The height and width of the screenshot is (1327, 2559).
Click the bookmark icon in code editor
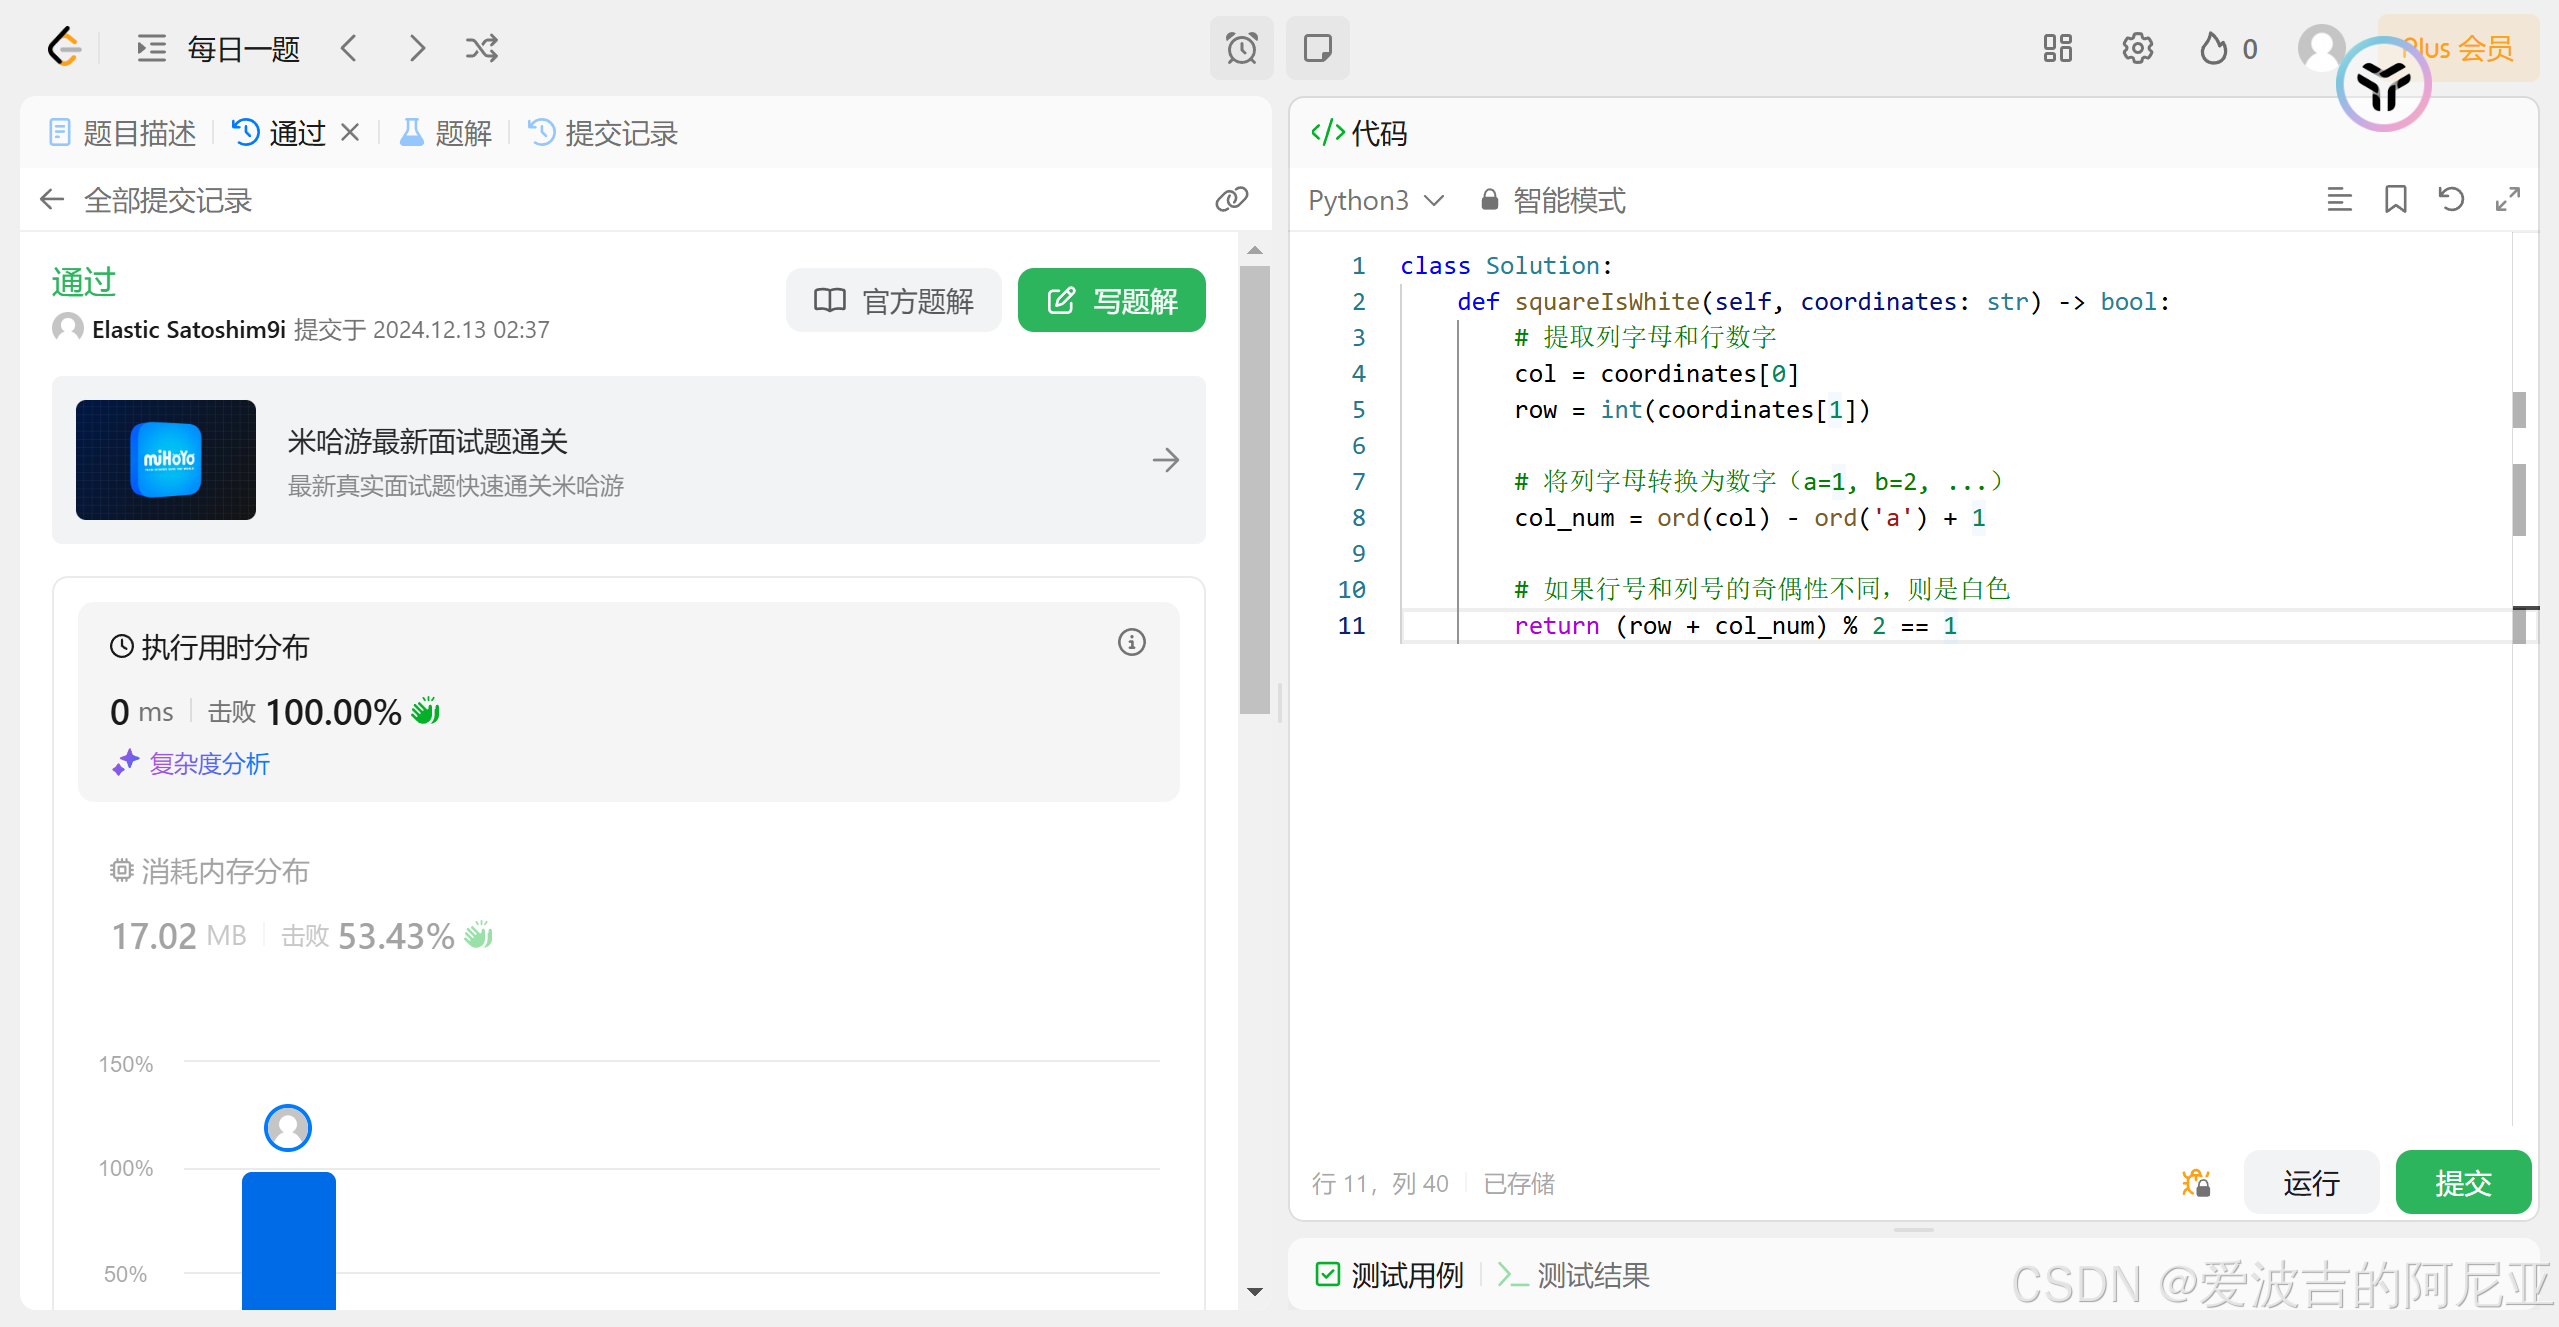coord(2395,200)
